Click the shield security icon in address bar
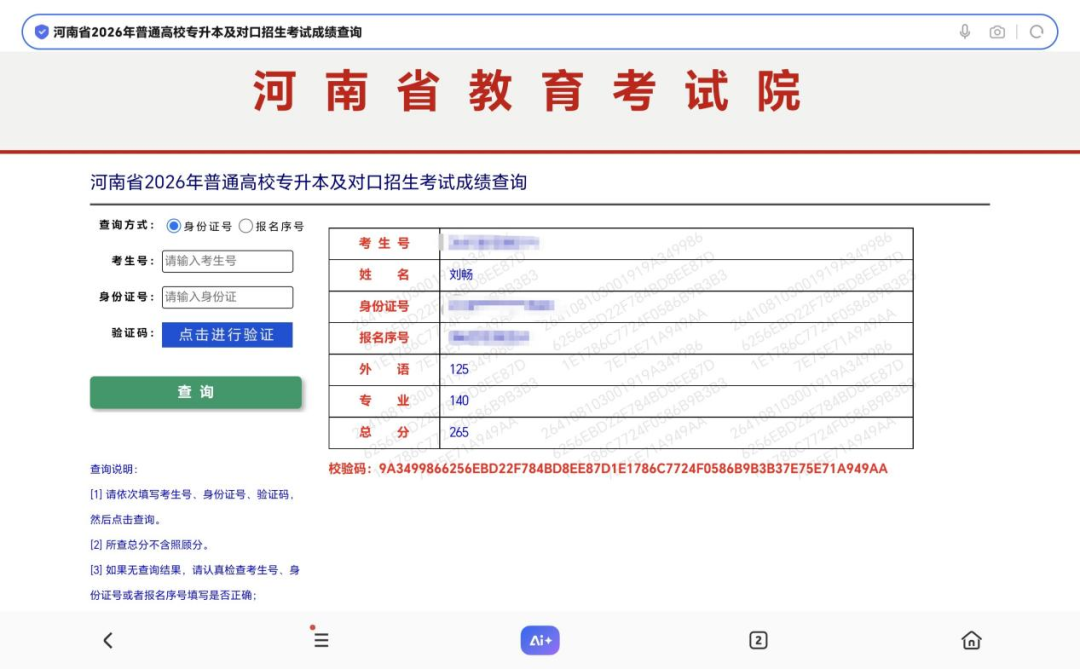Image resolution: width=1080 pixels, height=669 pixels. click(x=41, y=32)
